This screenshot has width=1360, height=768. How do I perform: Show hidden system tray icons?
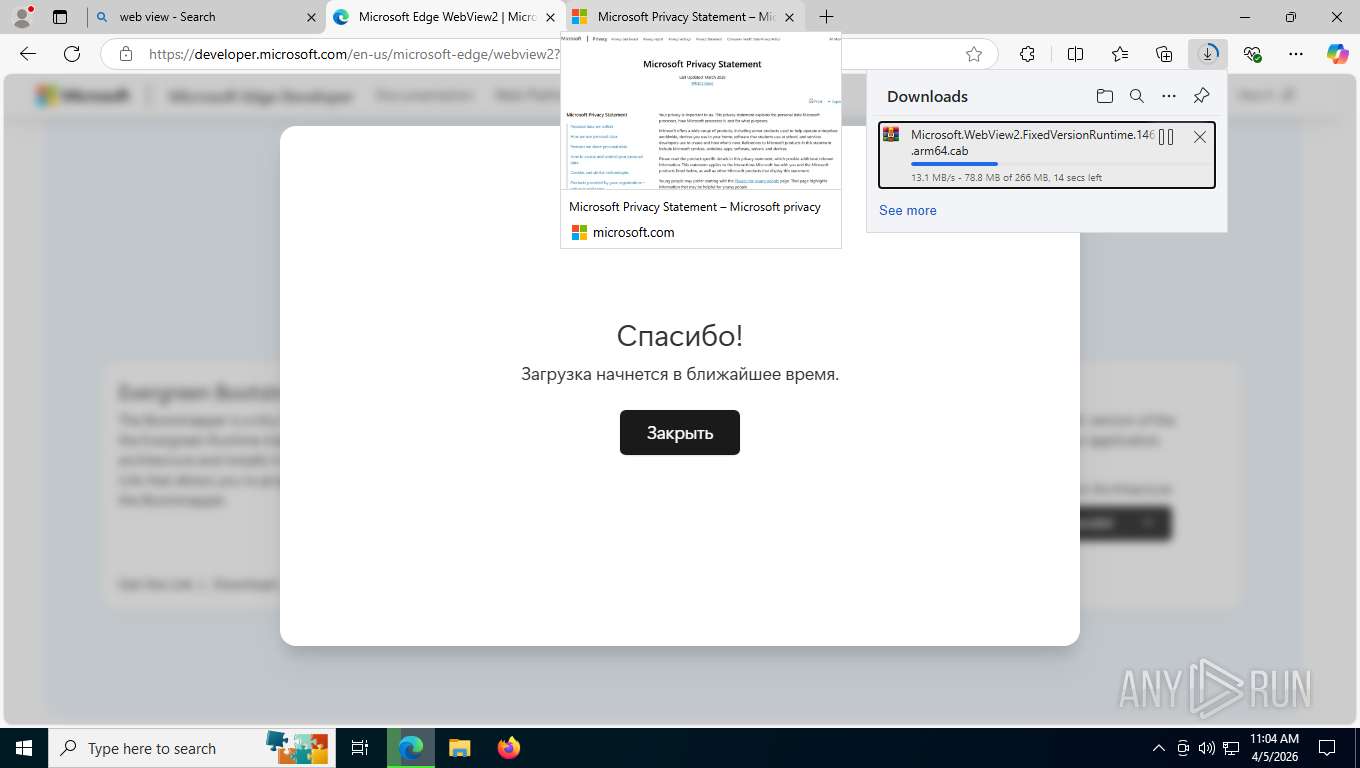tap(1159, 748)
